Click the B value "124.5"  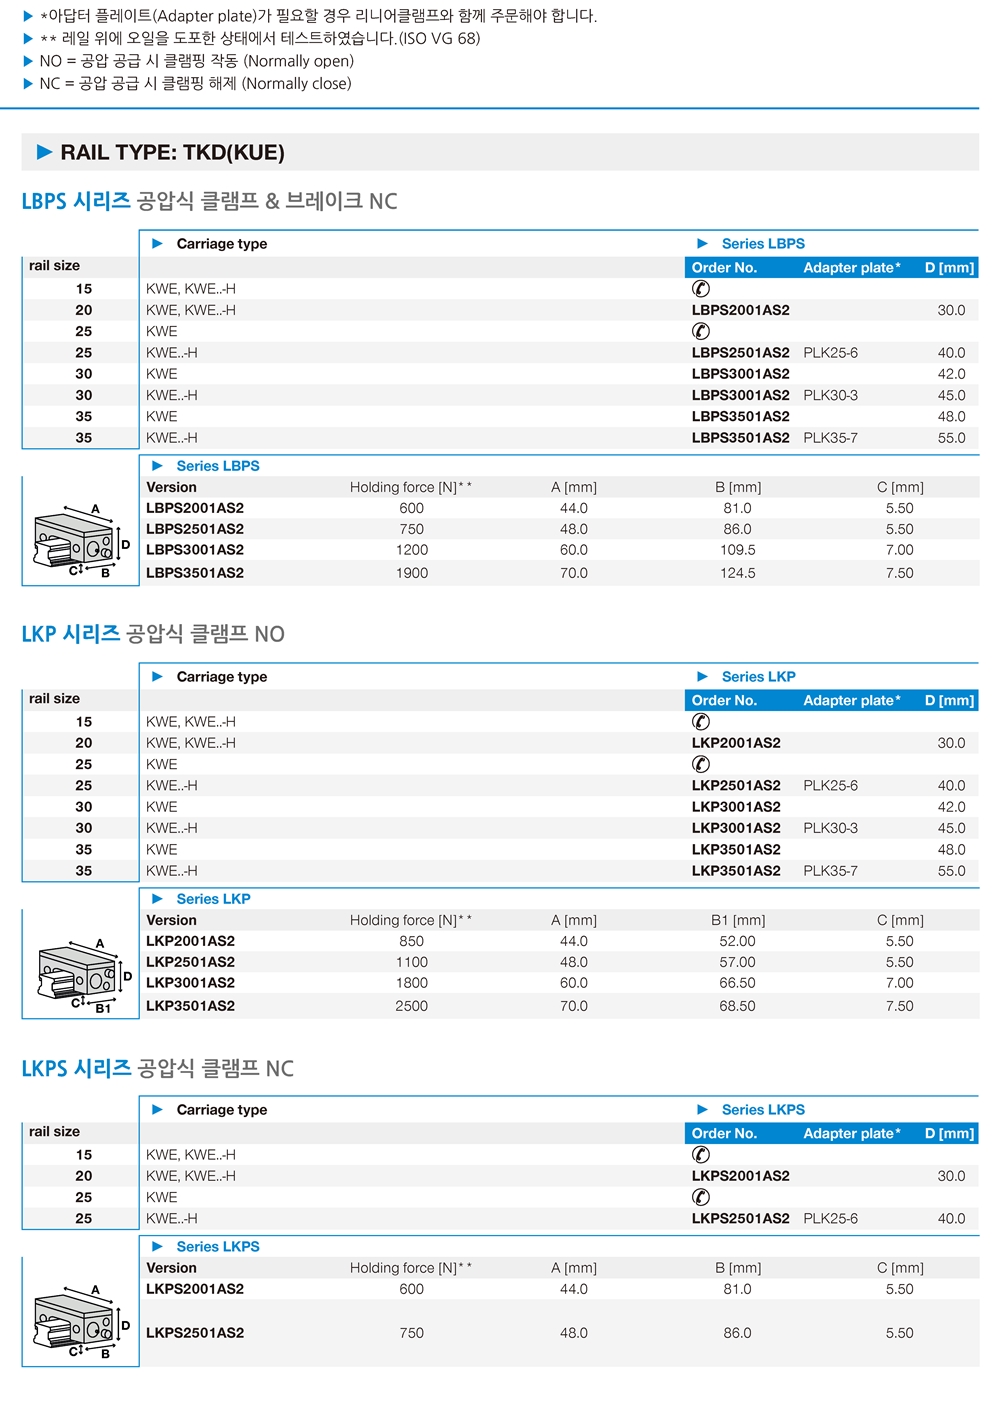click(x=738, y=573)
